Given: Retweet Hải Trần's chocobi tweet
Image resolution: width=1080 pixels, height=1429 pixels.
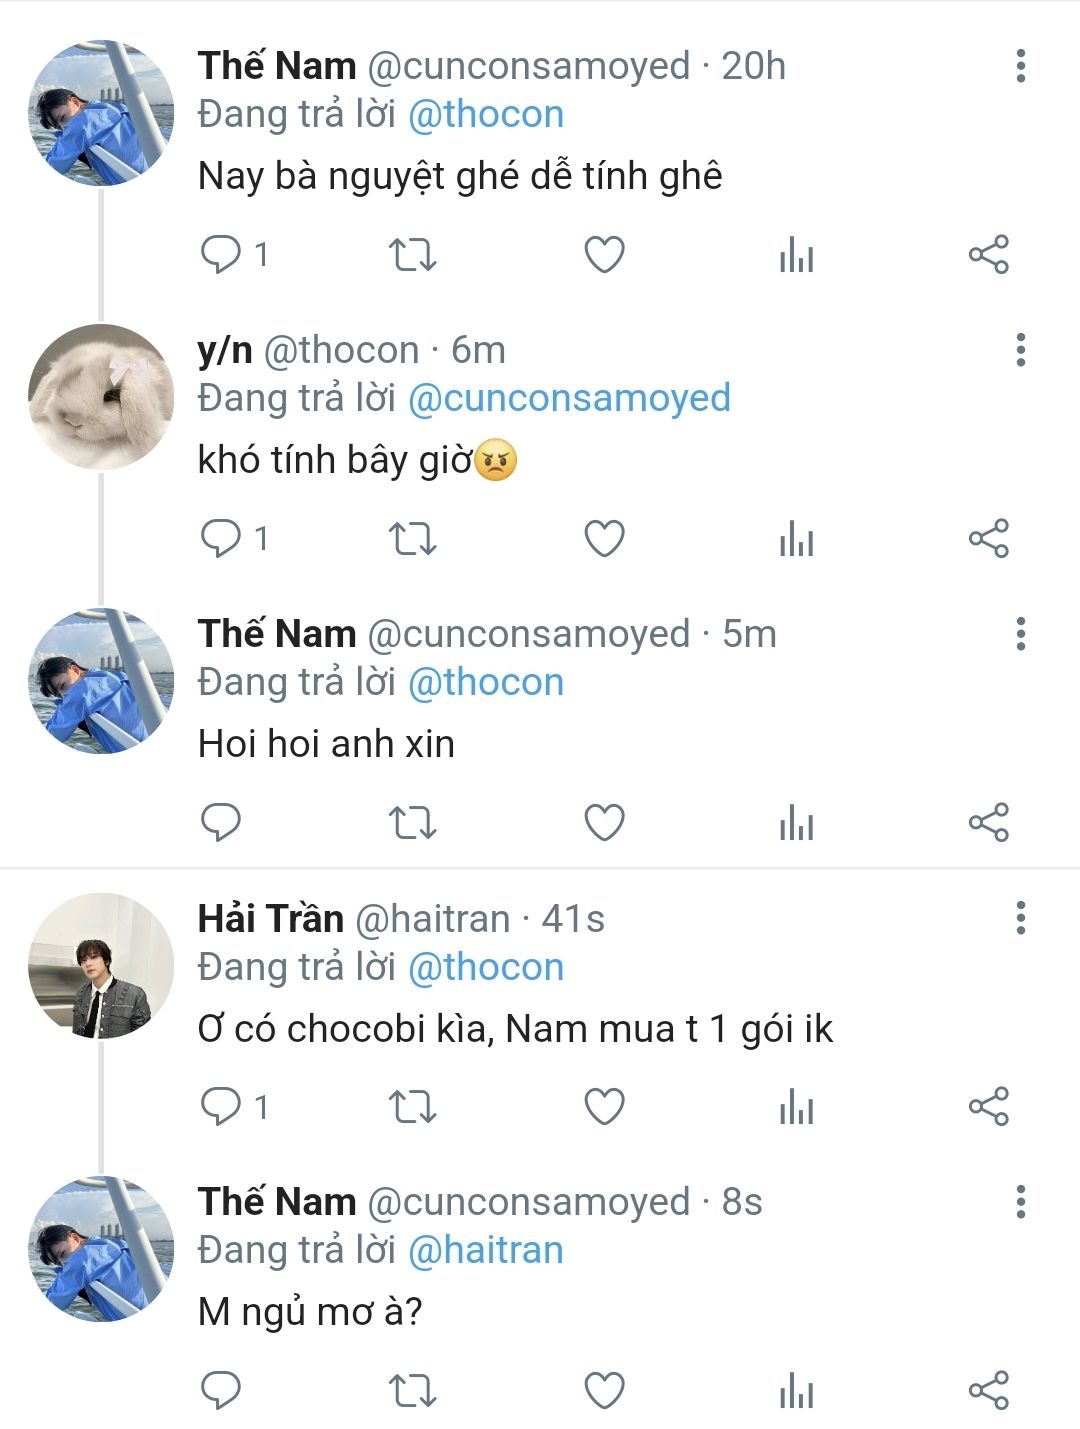Looking at the screenshot, I should (x=412, y=1107).
